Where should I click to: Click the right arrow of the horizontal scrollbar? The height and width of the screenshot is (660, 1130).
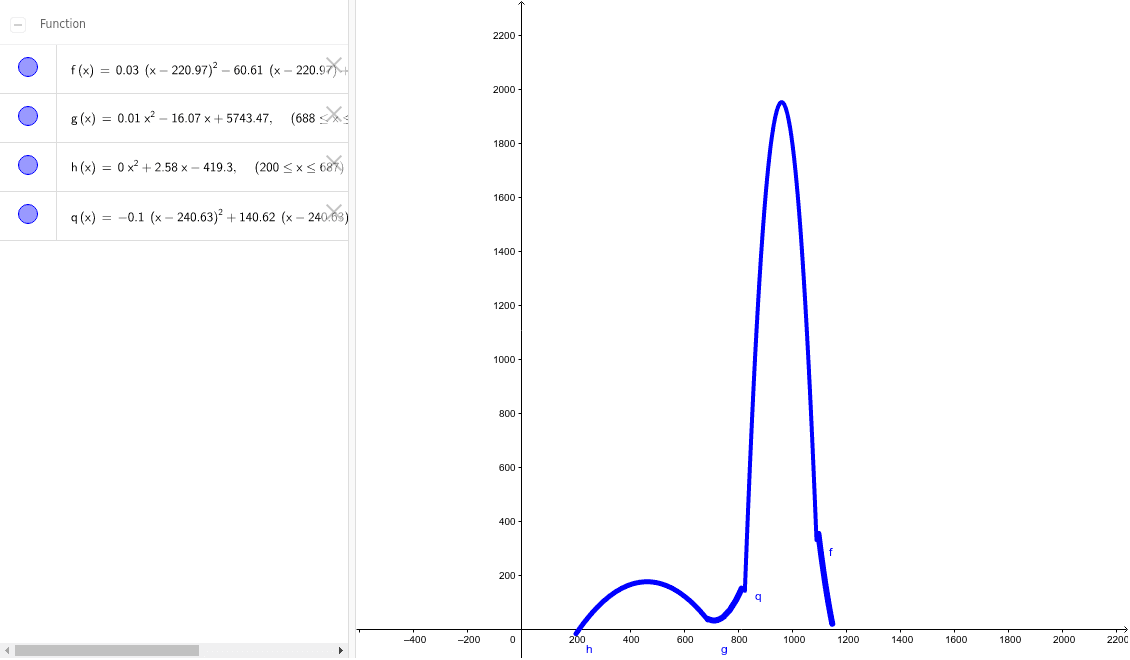[x=340, y=650]
